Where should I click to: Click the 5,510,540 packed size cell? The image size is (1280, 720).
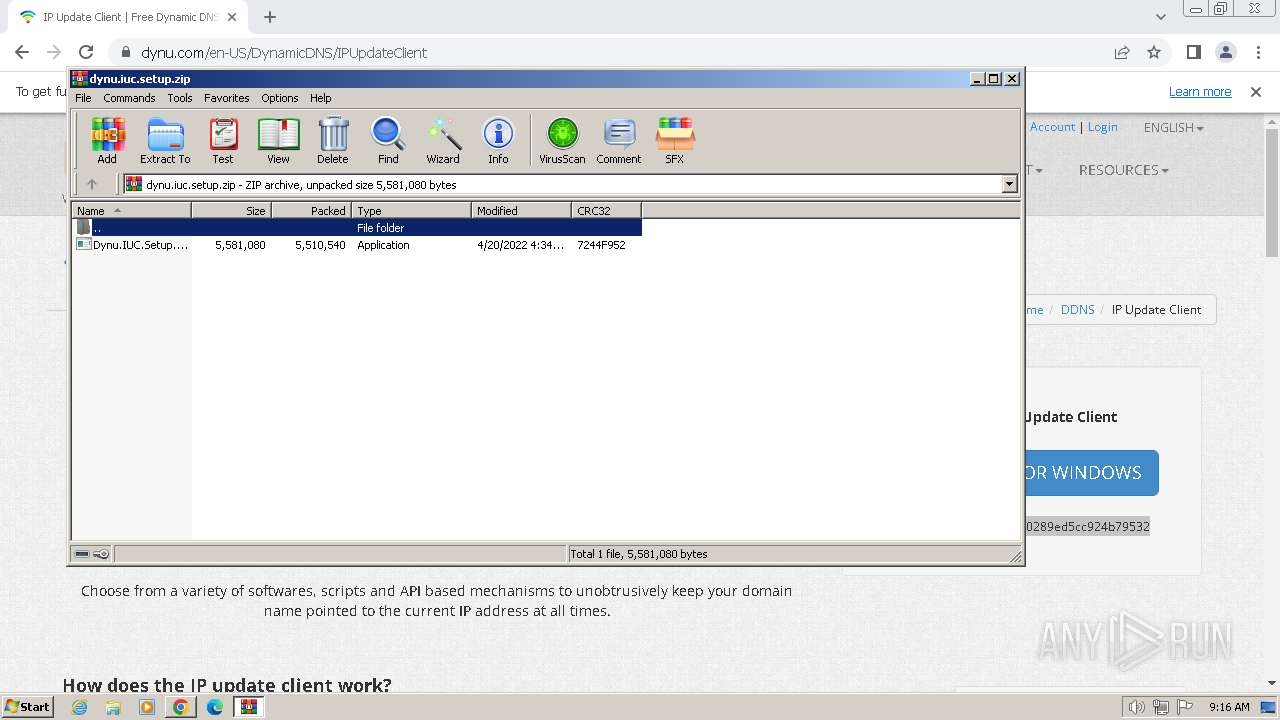point(320,245)
